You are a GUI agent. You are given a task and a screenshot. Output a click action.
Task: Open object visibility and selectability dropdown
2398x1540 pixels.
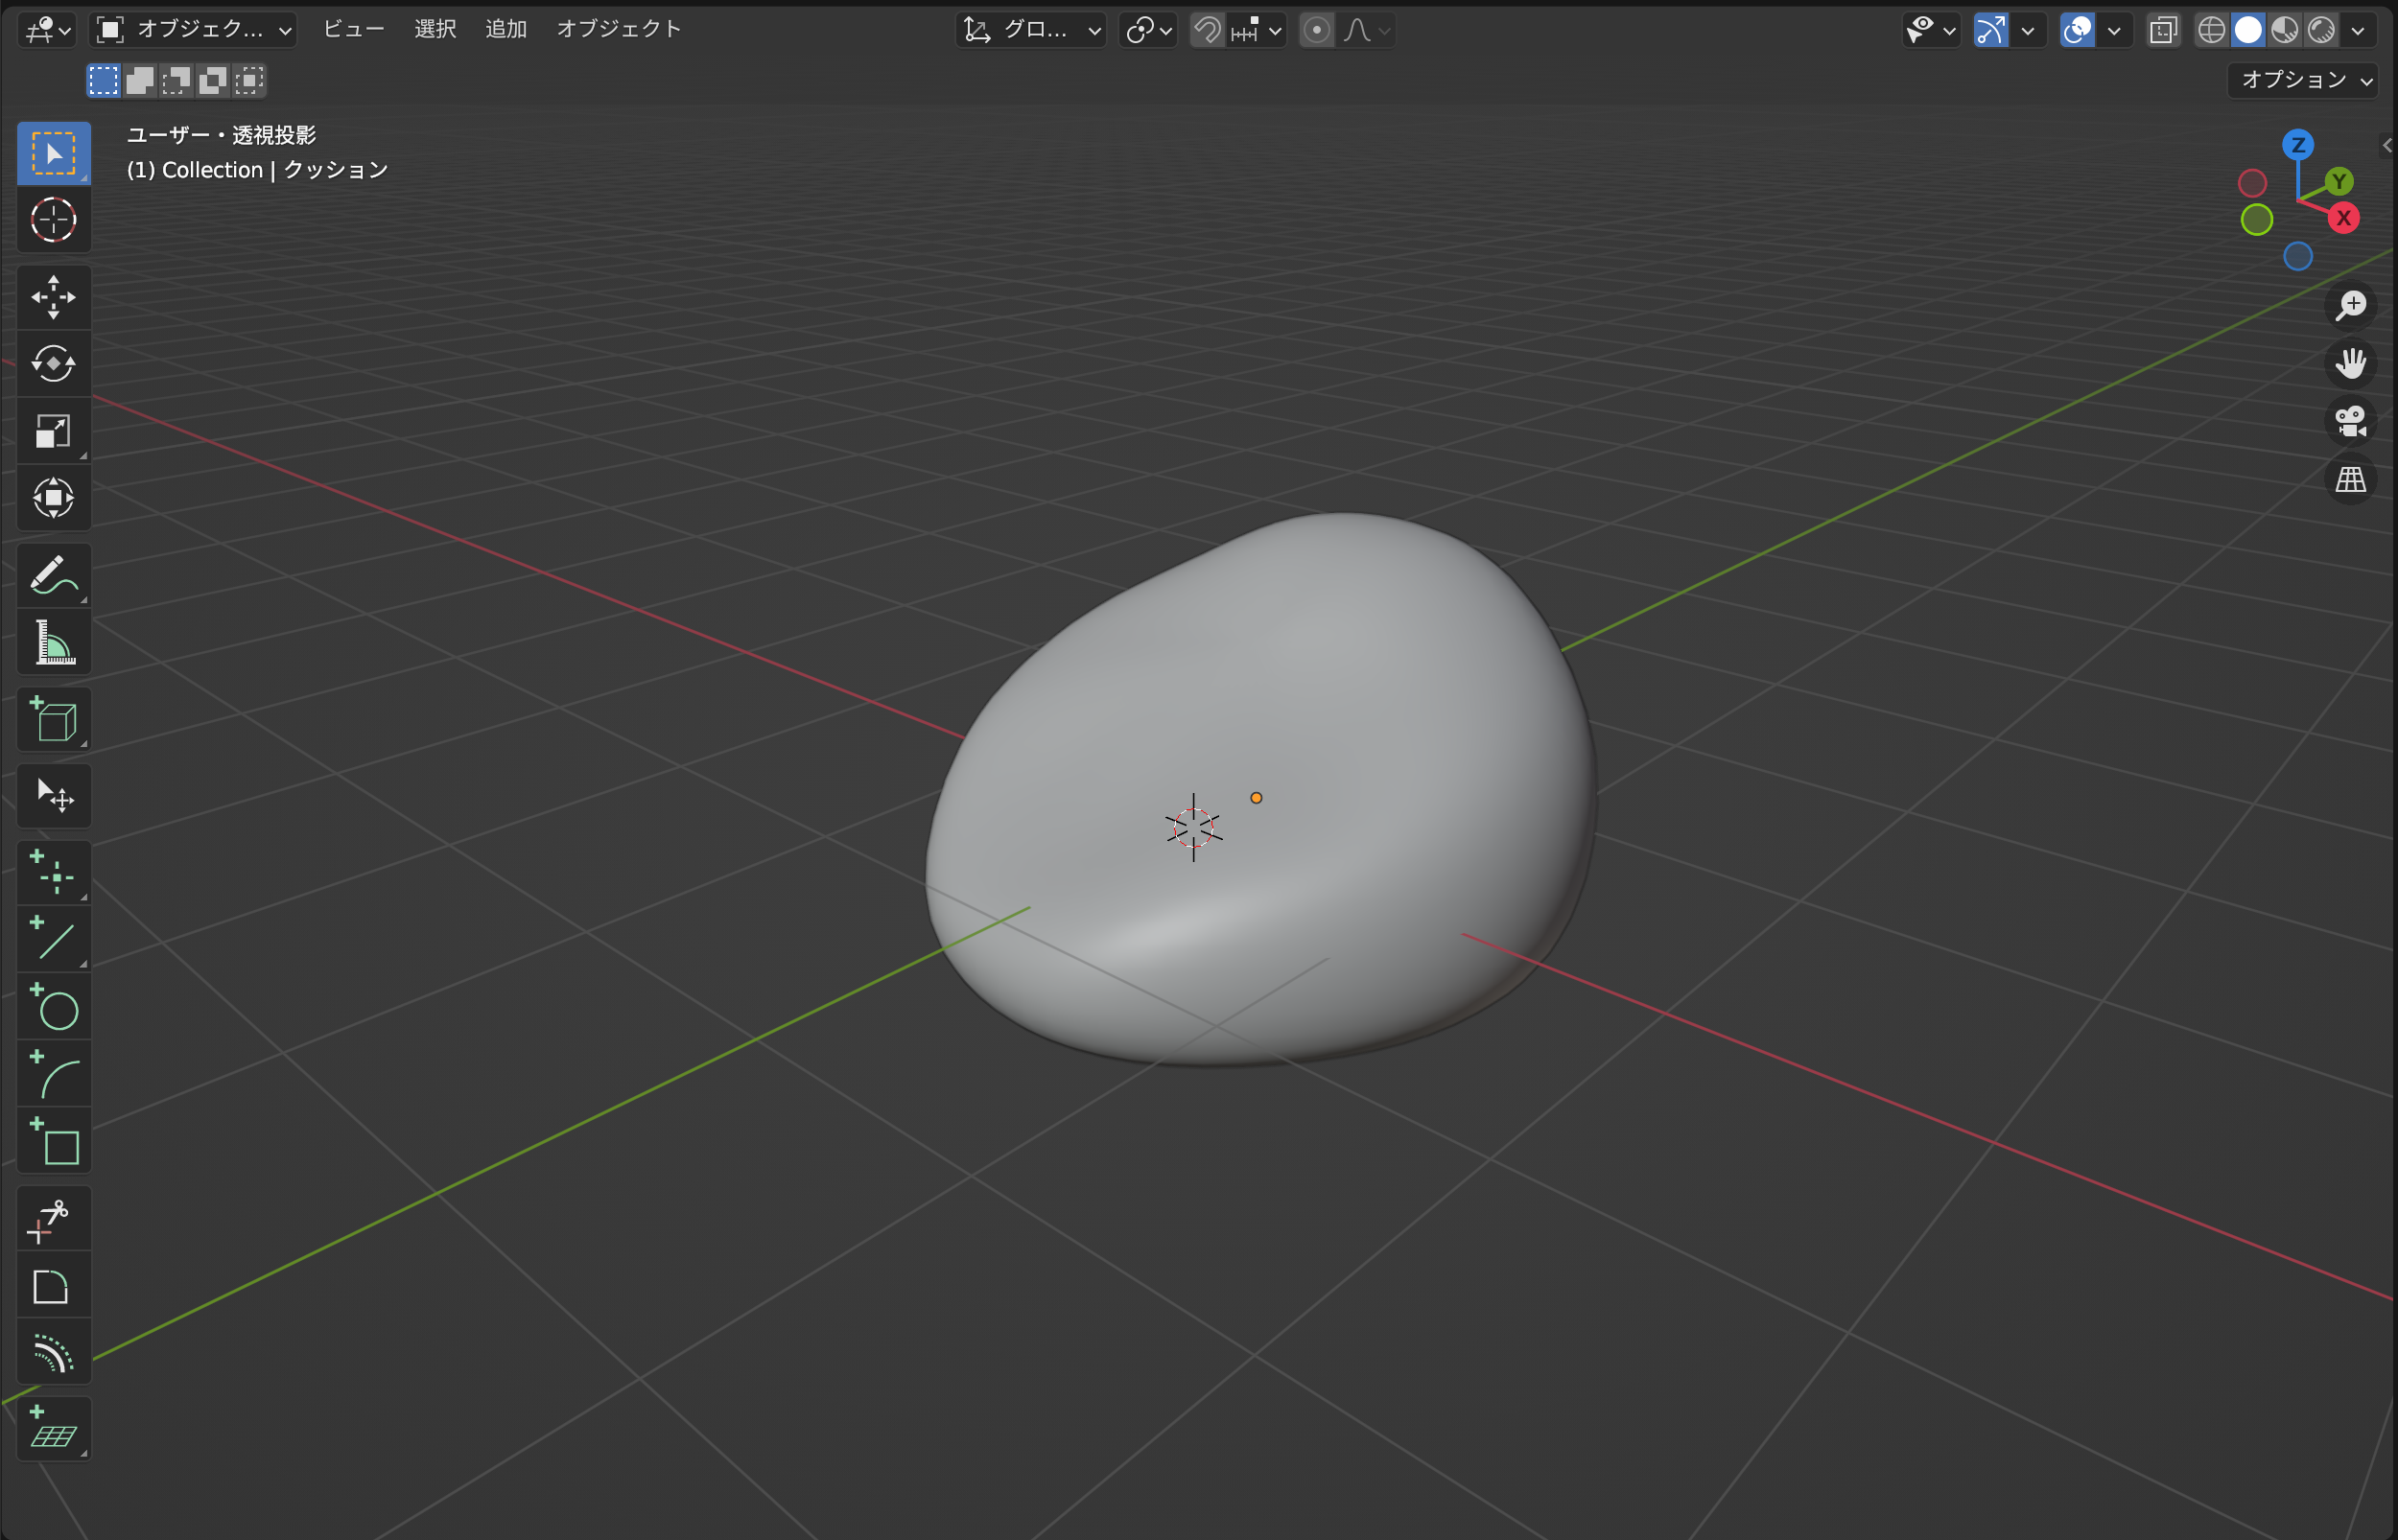pos(1931,30)
